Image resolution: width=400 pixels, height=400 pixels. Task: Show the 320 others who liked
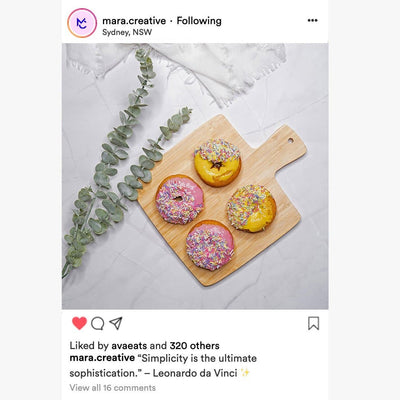pyautogui.click(x=194, y=346)
